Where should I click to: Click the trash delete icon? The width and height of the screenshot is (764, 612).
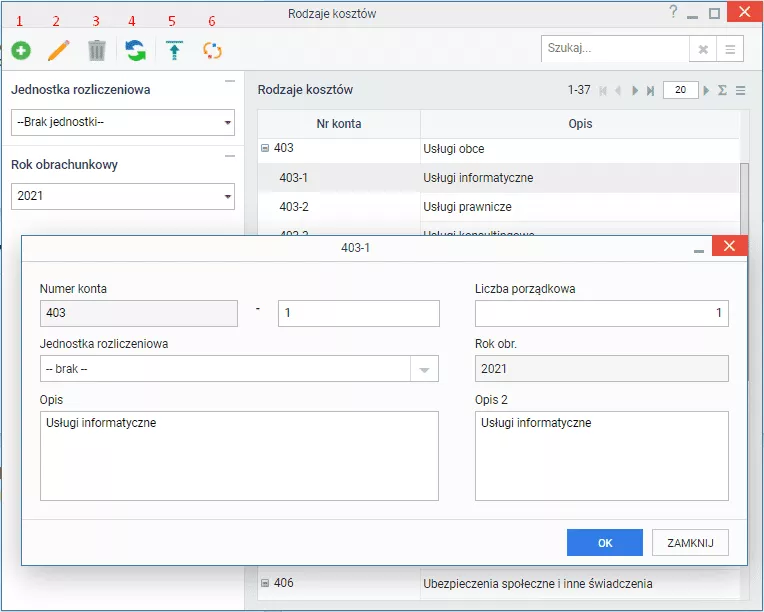point(96,50)
